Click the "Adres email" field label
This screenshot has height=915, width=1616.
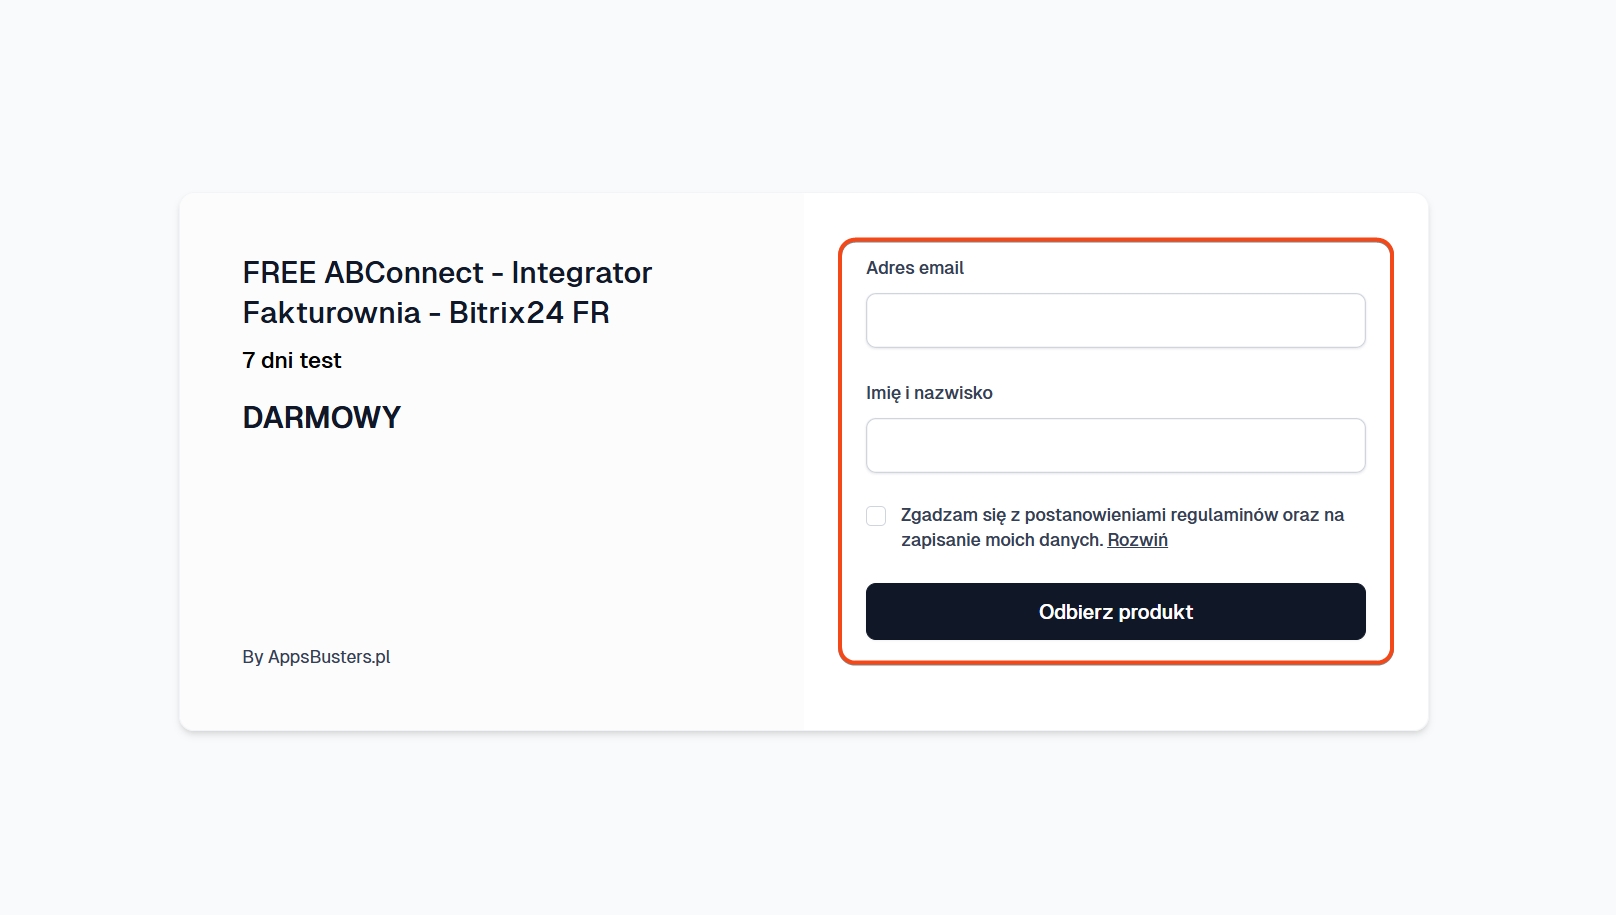[914, 268]
